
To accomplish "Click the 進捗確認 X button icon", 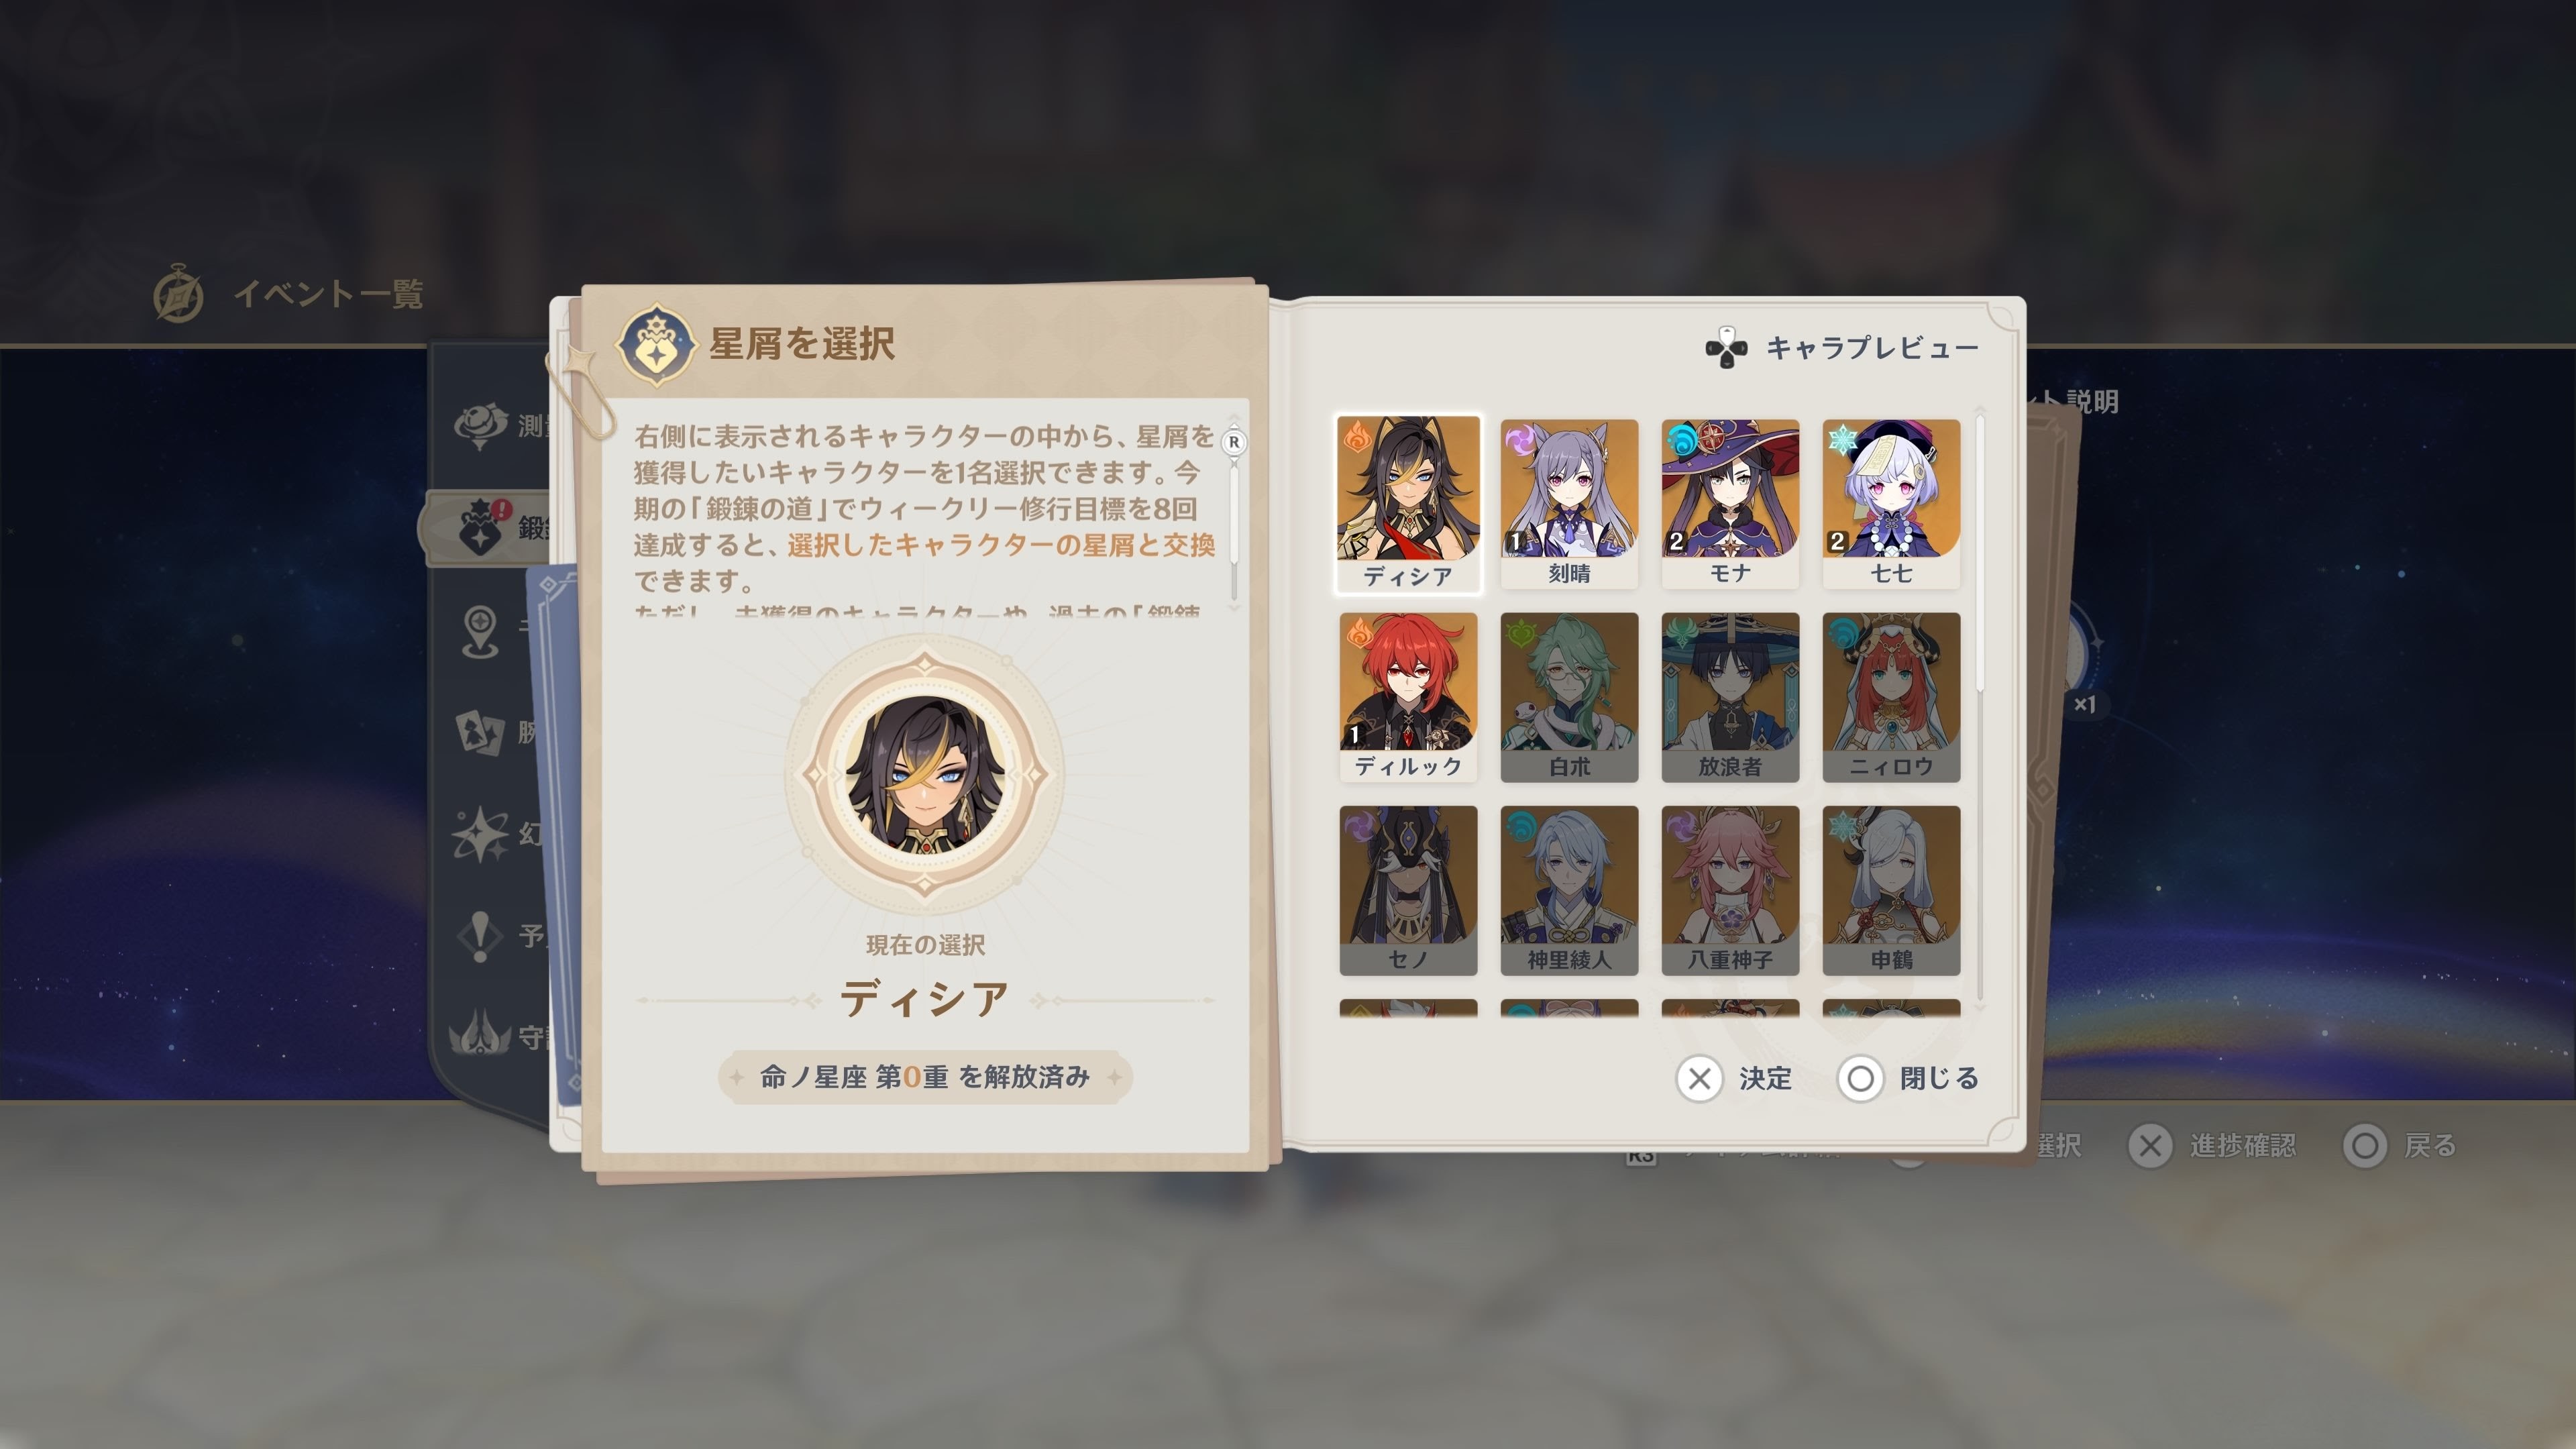I will [x=2150, y=1146].
